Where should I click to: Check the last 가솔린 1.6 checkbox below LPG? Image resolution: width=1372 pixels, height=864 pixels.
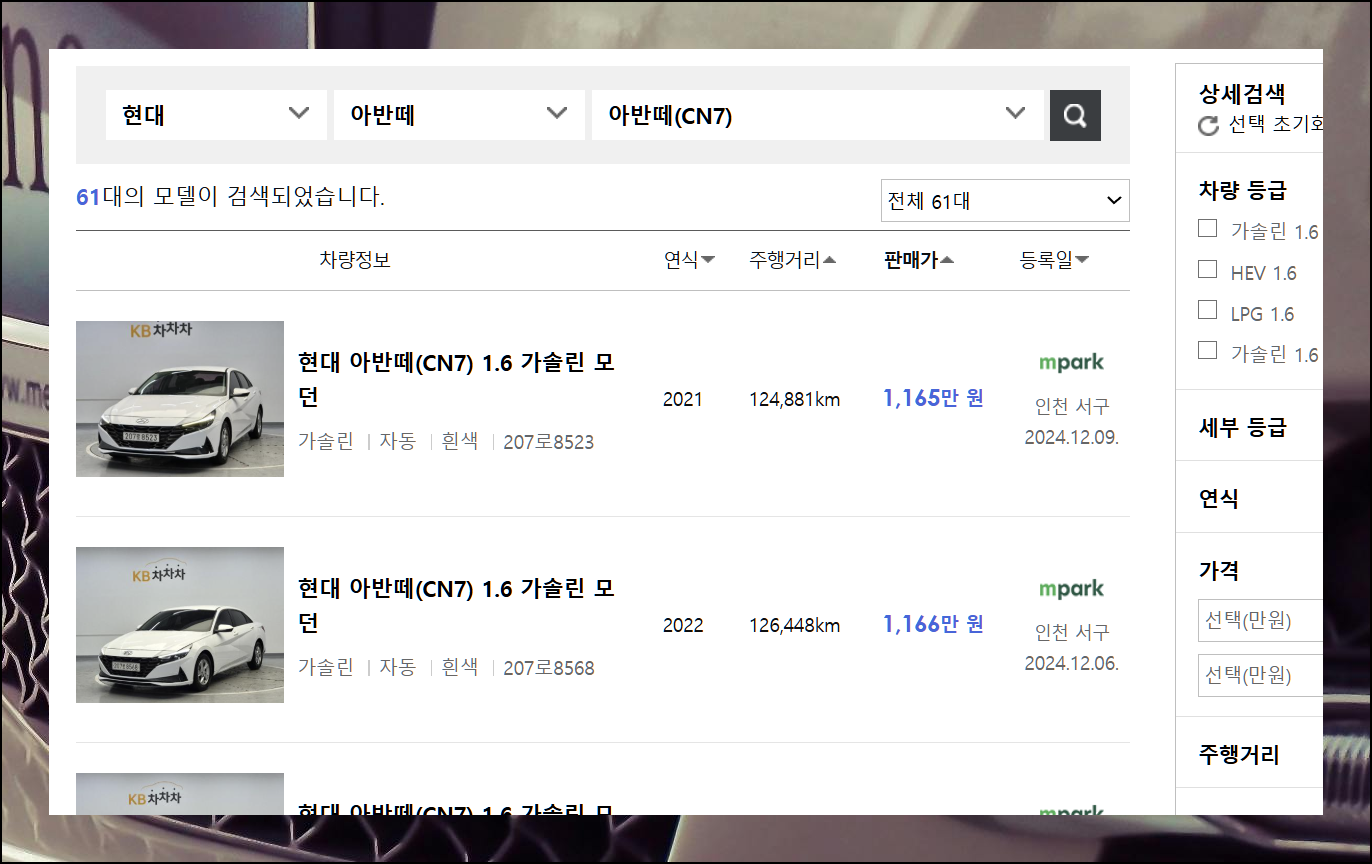(1208, 351)
